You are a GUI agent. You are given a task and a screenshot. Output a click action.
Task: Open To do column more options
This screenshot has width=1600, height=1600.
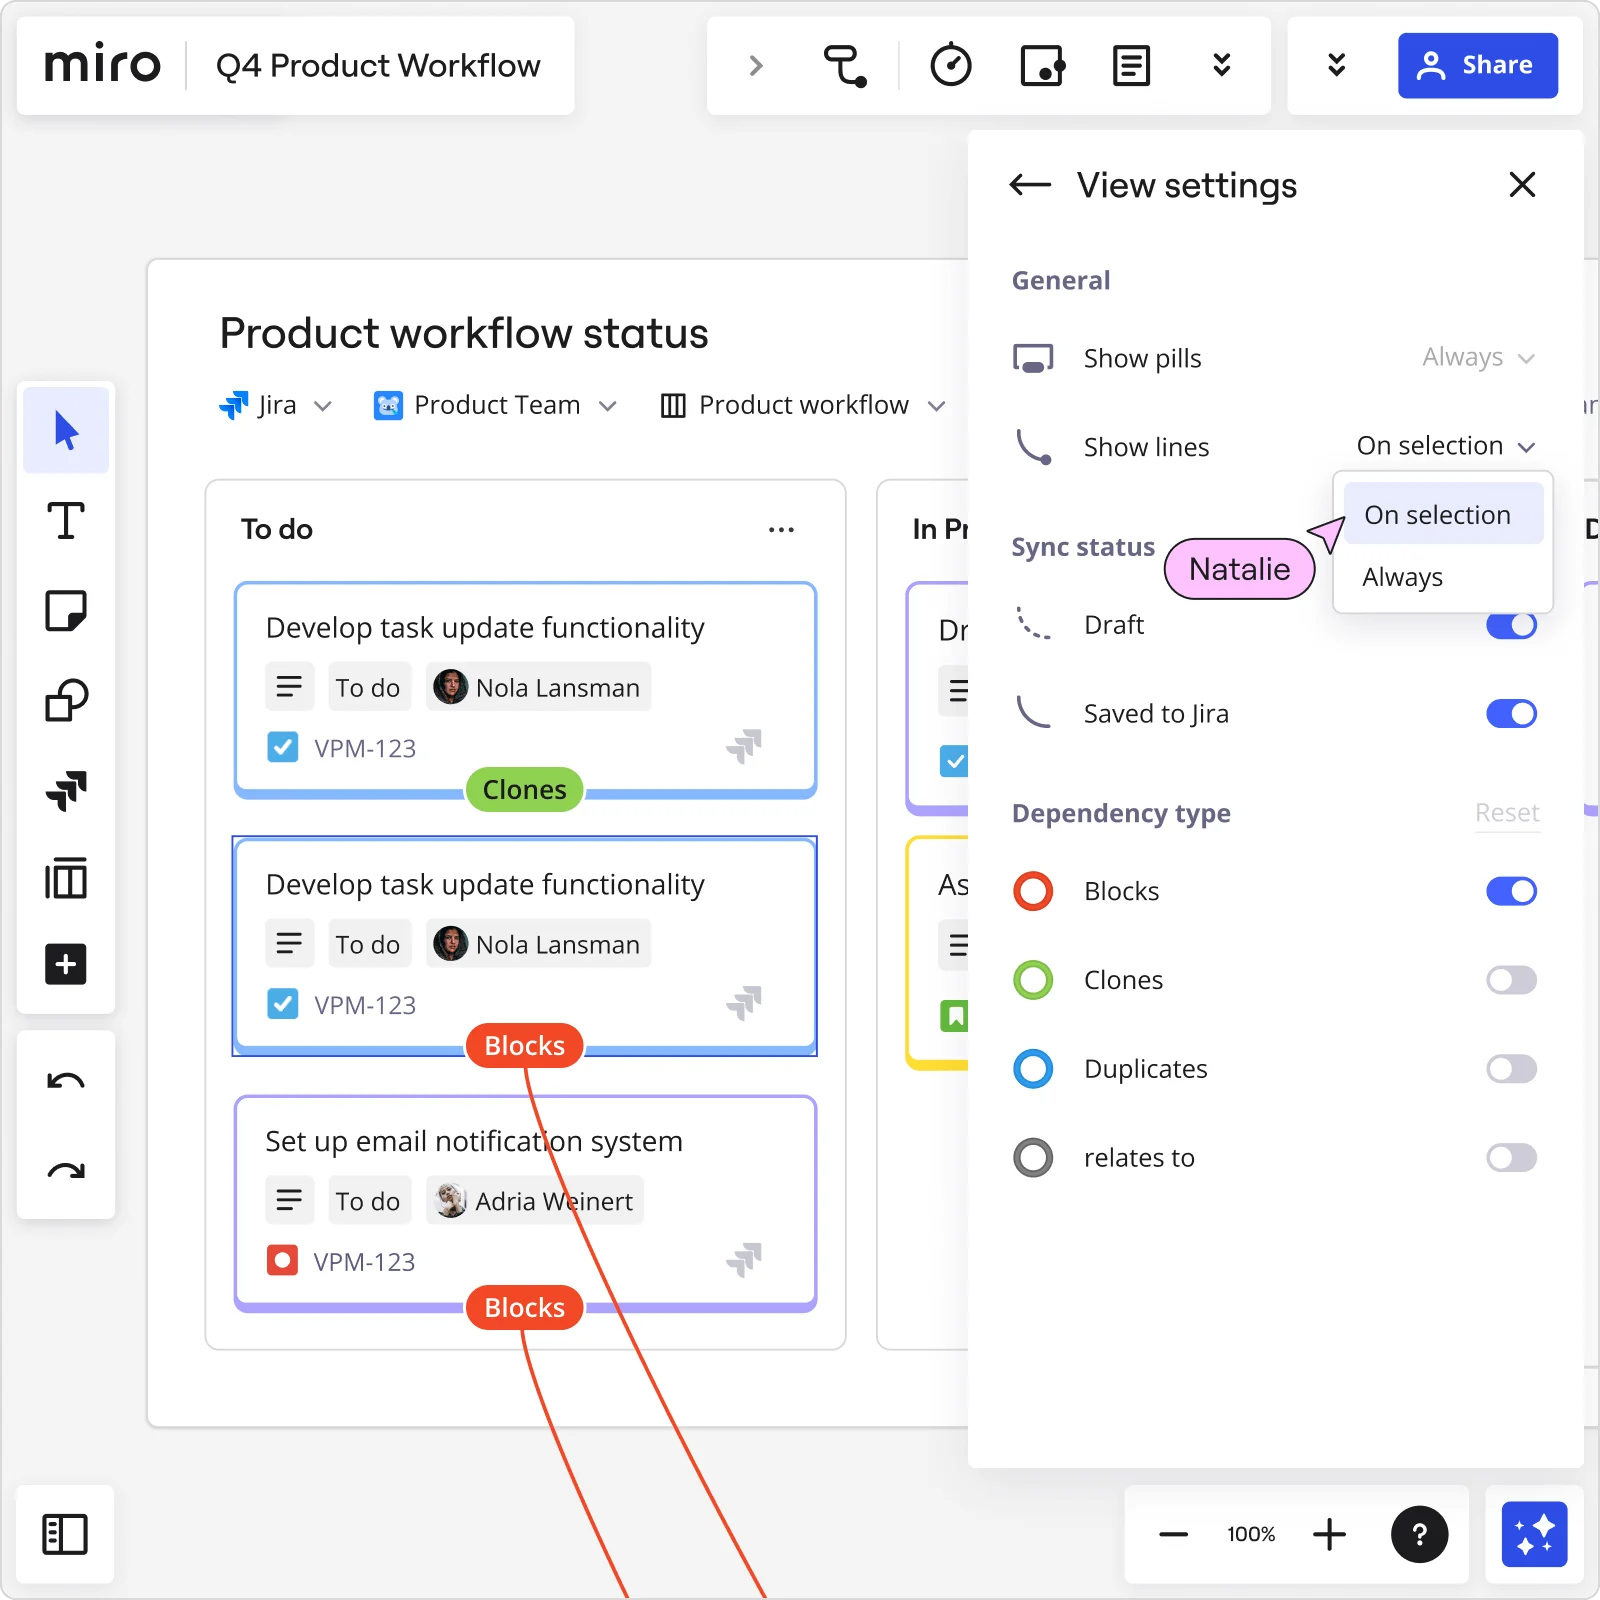781,529
